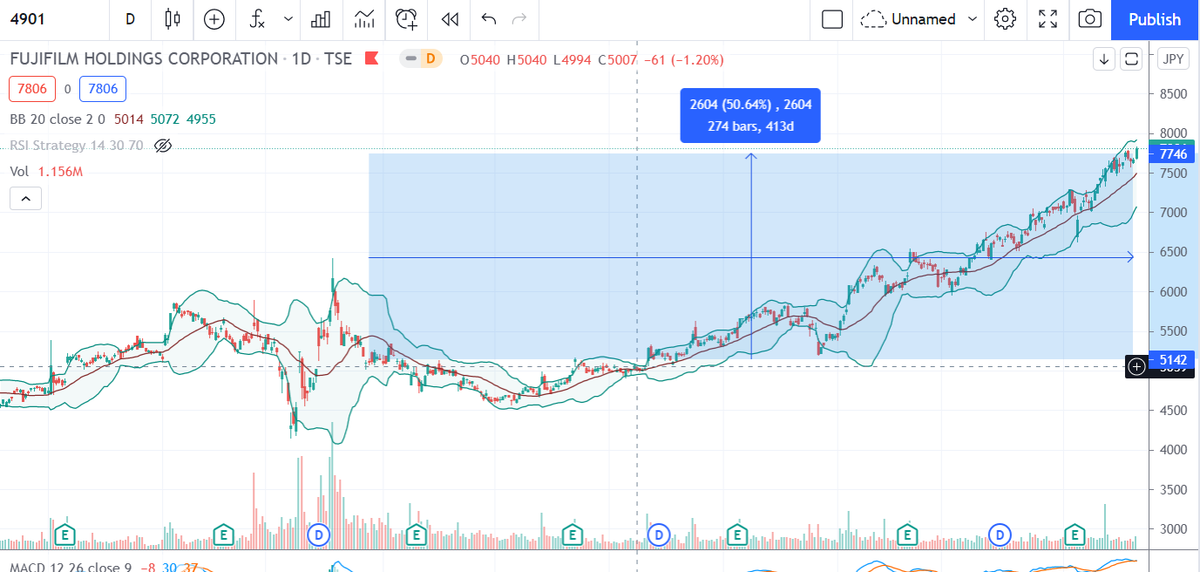Open indicator templates icon in toolbar

click(x=365, y=19)
